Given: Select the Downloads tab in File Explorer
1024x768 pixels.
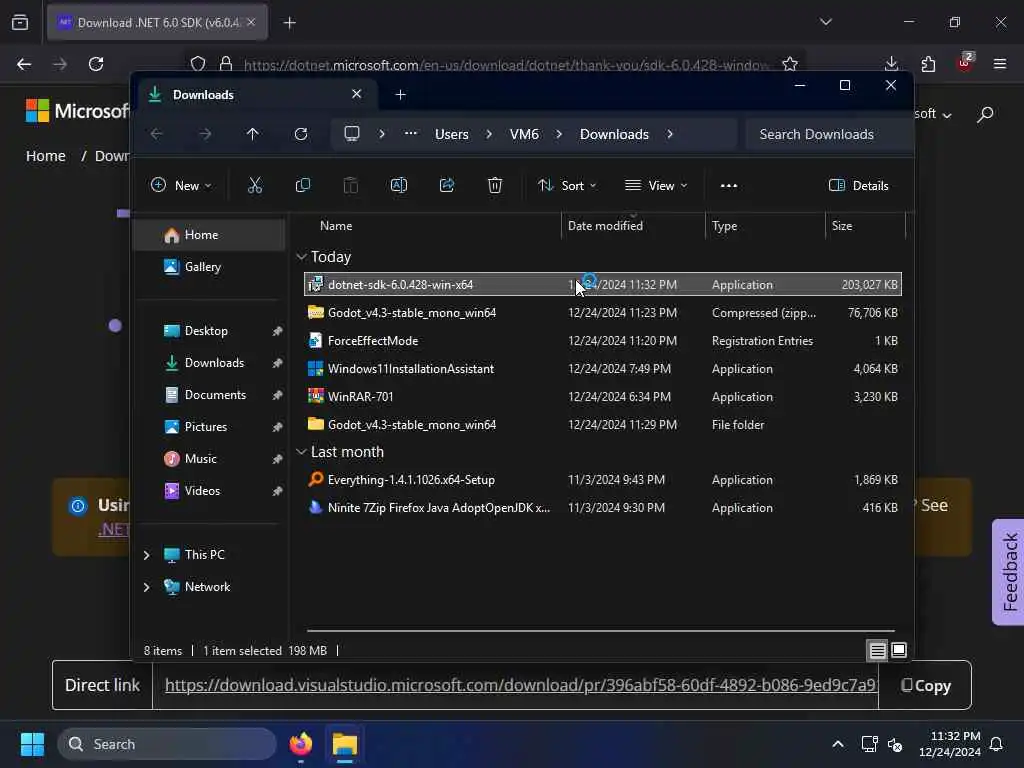Looking at the screenshot, I should click(x=255, y=95).
